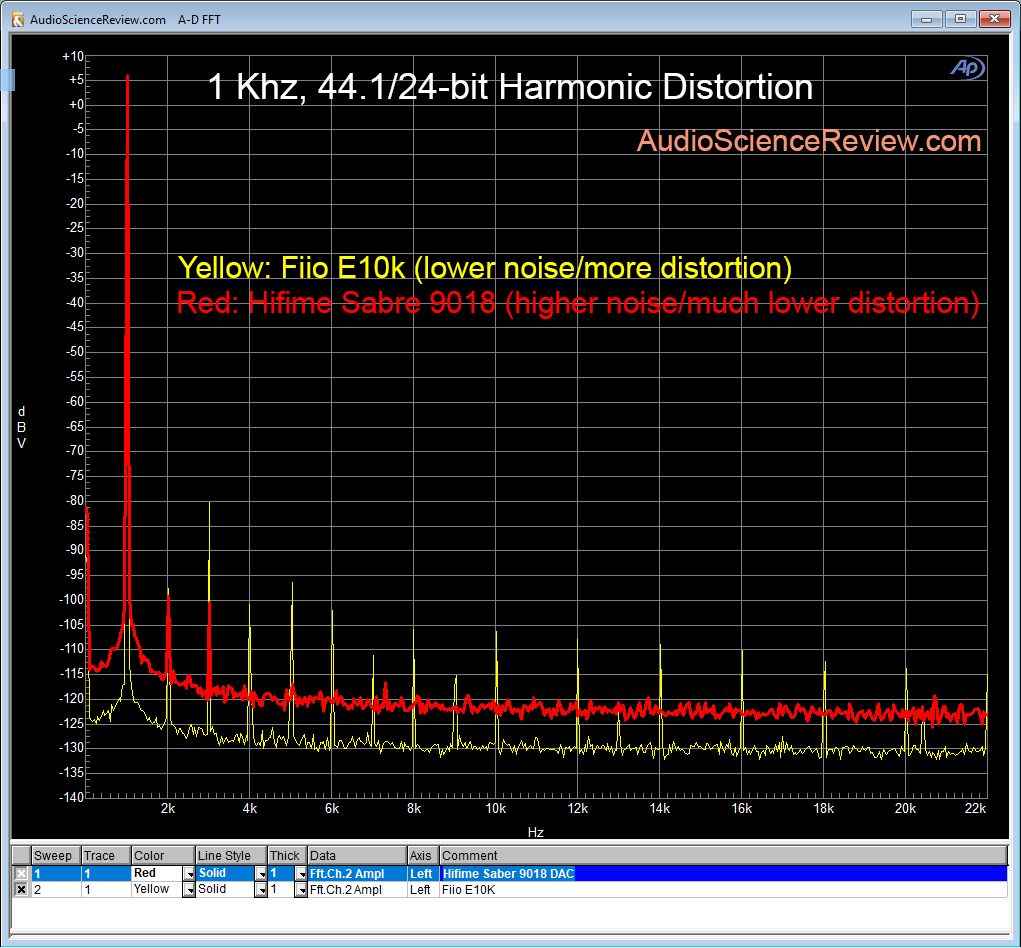Image resolution: width=1021 pixels, height=948 pixels.
Task: Click the red 'Hifime Sabre 9018' graph annotation
Action: (578, 303)
